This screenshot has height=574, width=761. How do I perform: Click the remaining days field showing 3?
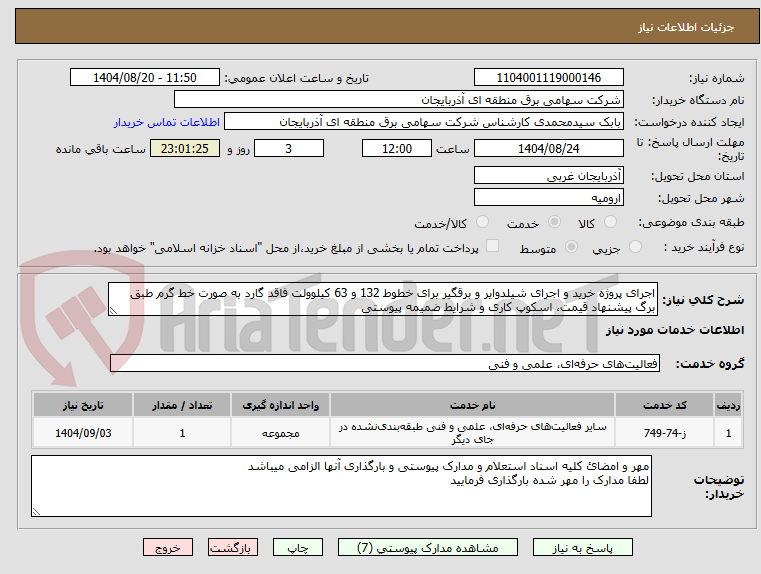[289, 148]
